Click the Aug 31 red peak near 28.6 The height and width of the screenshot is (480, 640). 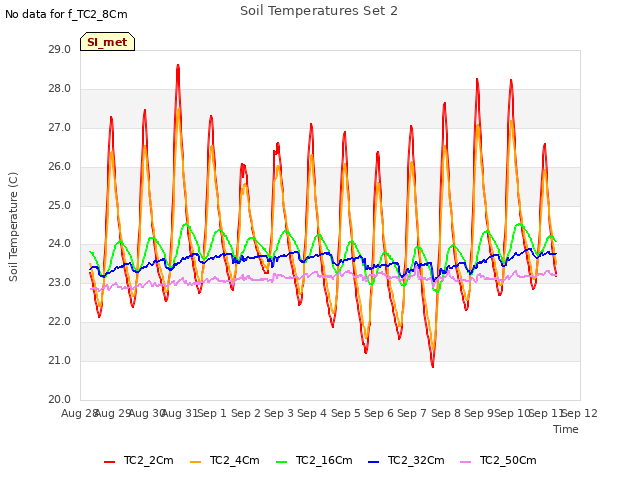[x=178, y=66]
